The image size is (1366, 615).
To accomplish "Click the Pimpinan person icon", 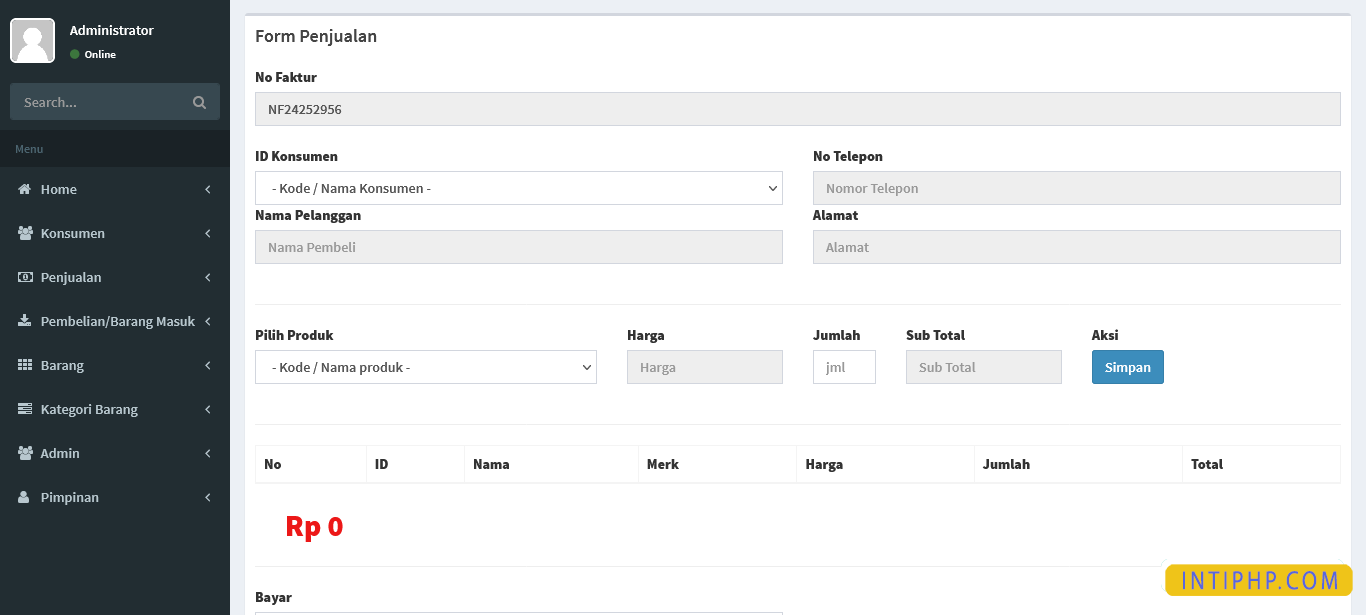I will (x=25, y=497).
